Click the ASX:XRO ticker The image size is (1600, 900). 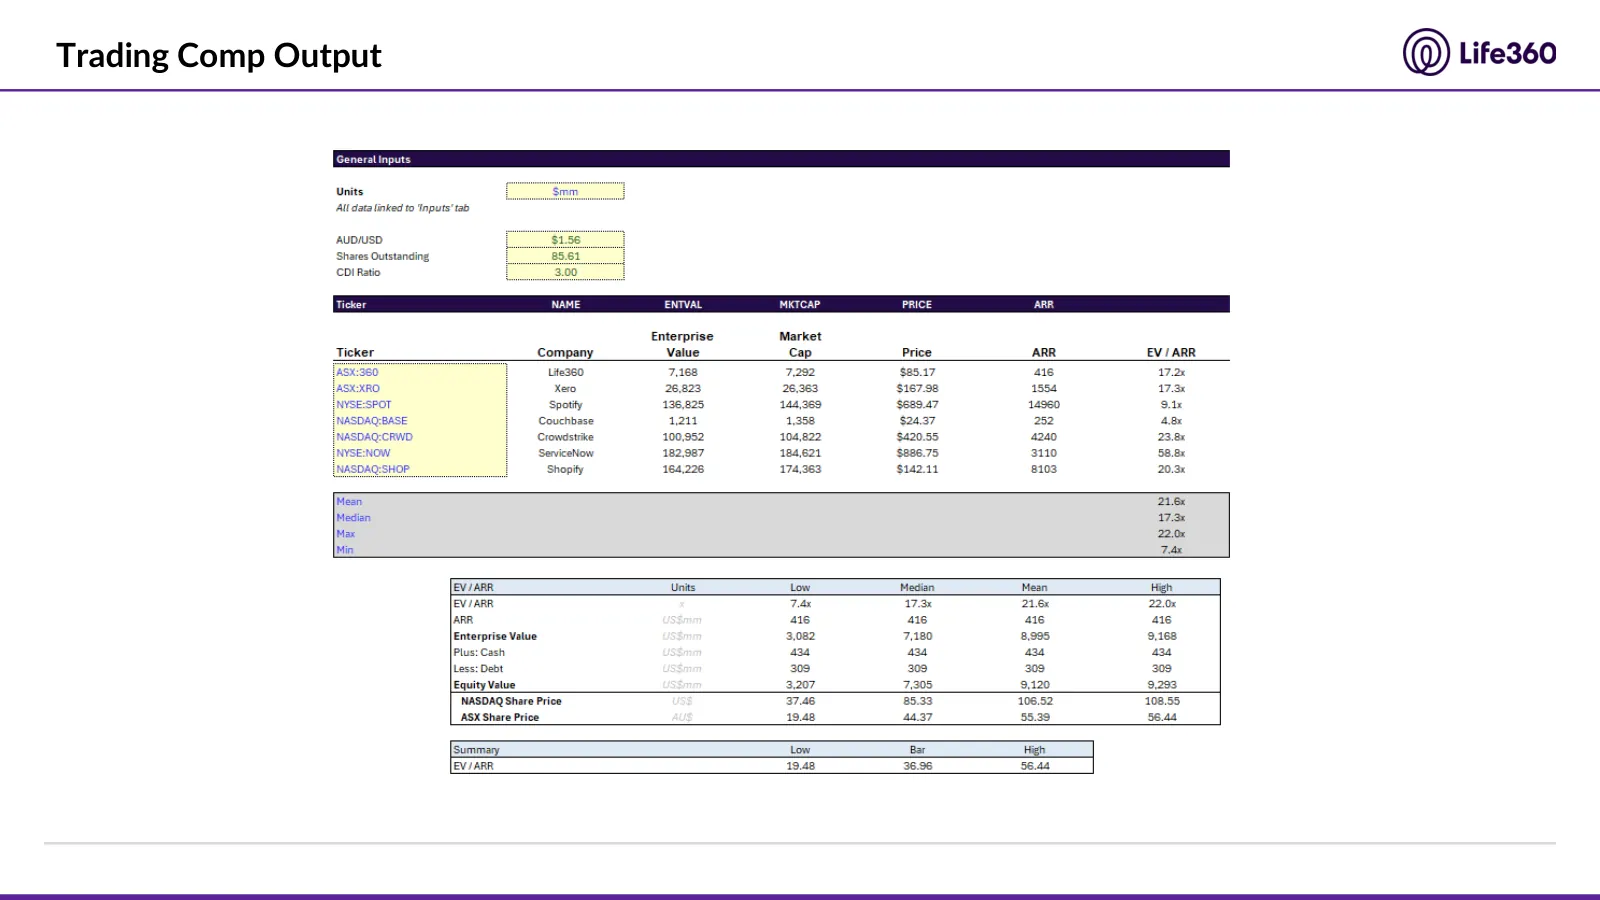pos(358,388)
